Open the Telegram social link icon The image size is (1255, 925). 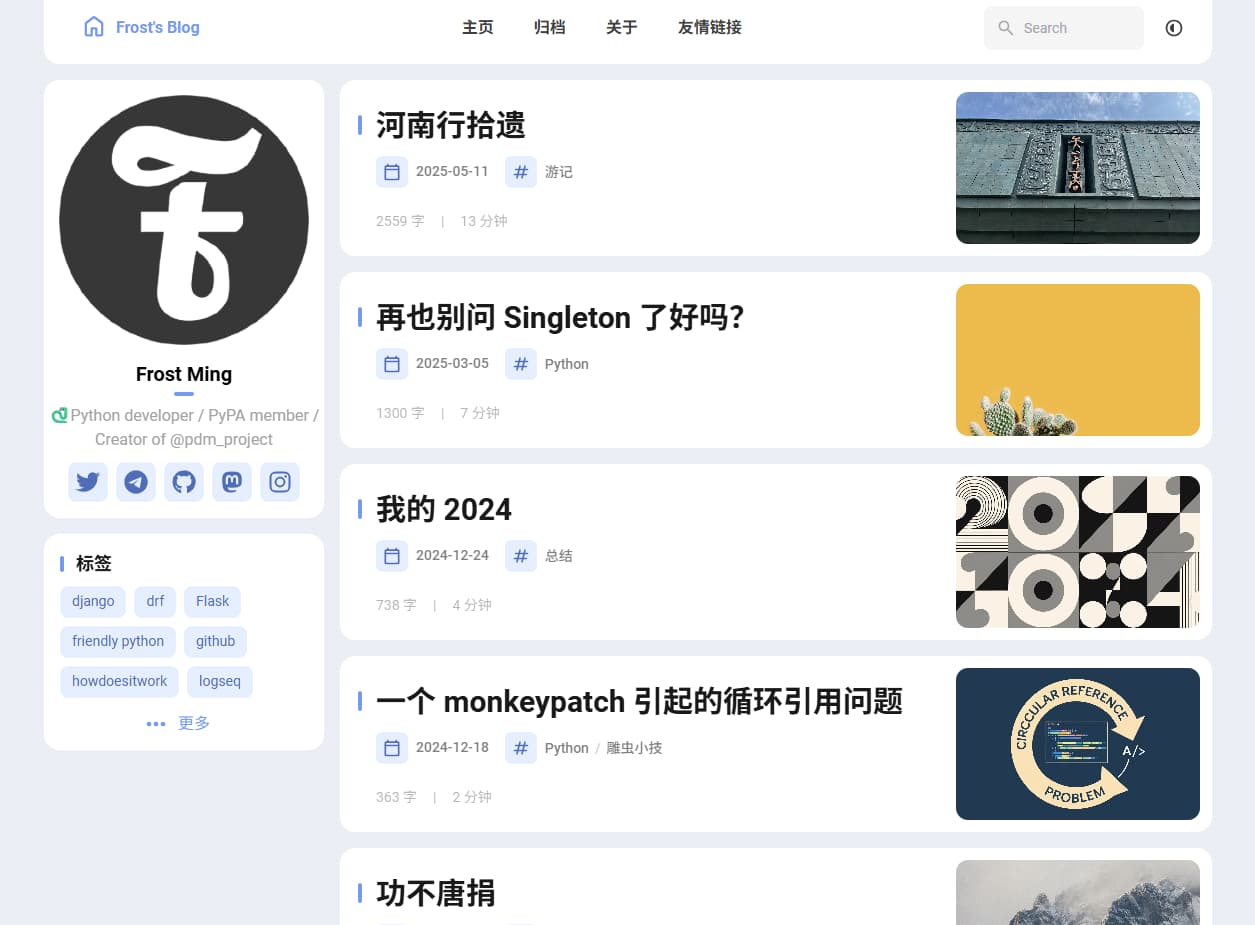tap(136, 482)
